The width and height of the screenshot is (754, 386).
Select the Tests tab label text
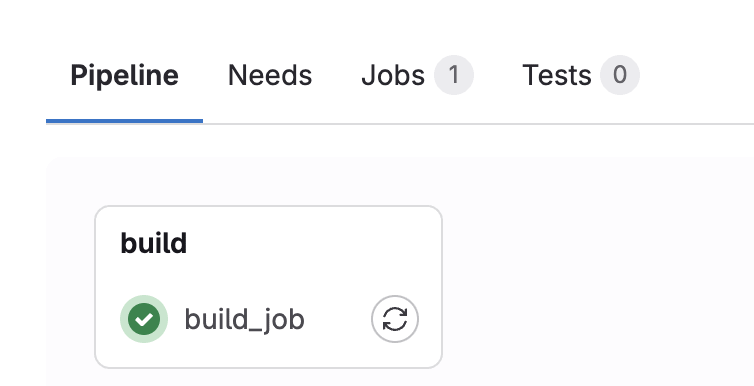(x=557, y=75)
